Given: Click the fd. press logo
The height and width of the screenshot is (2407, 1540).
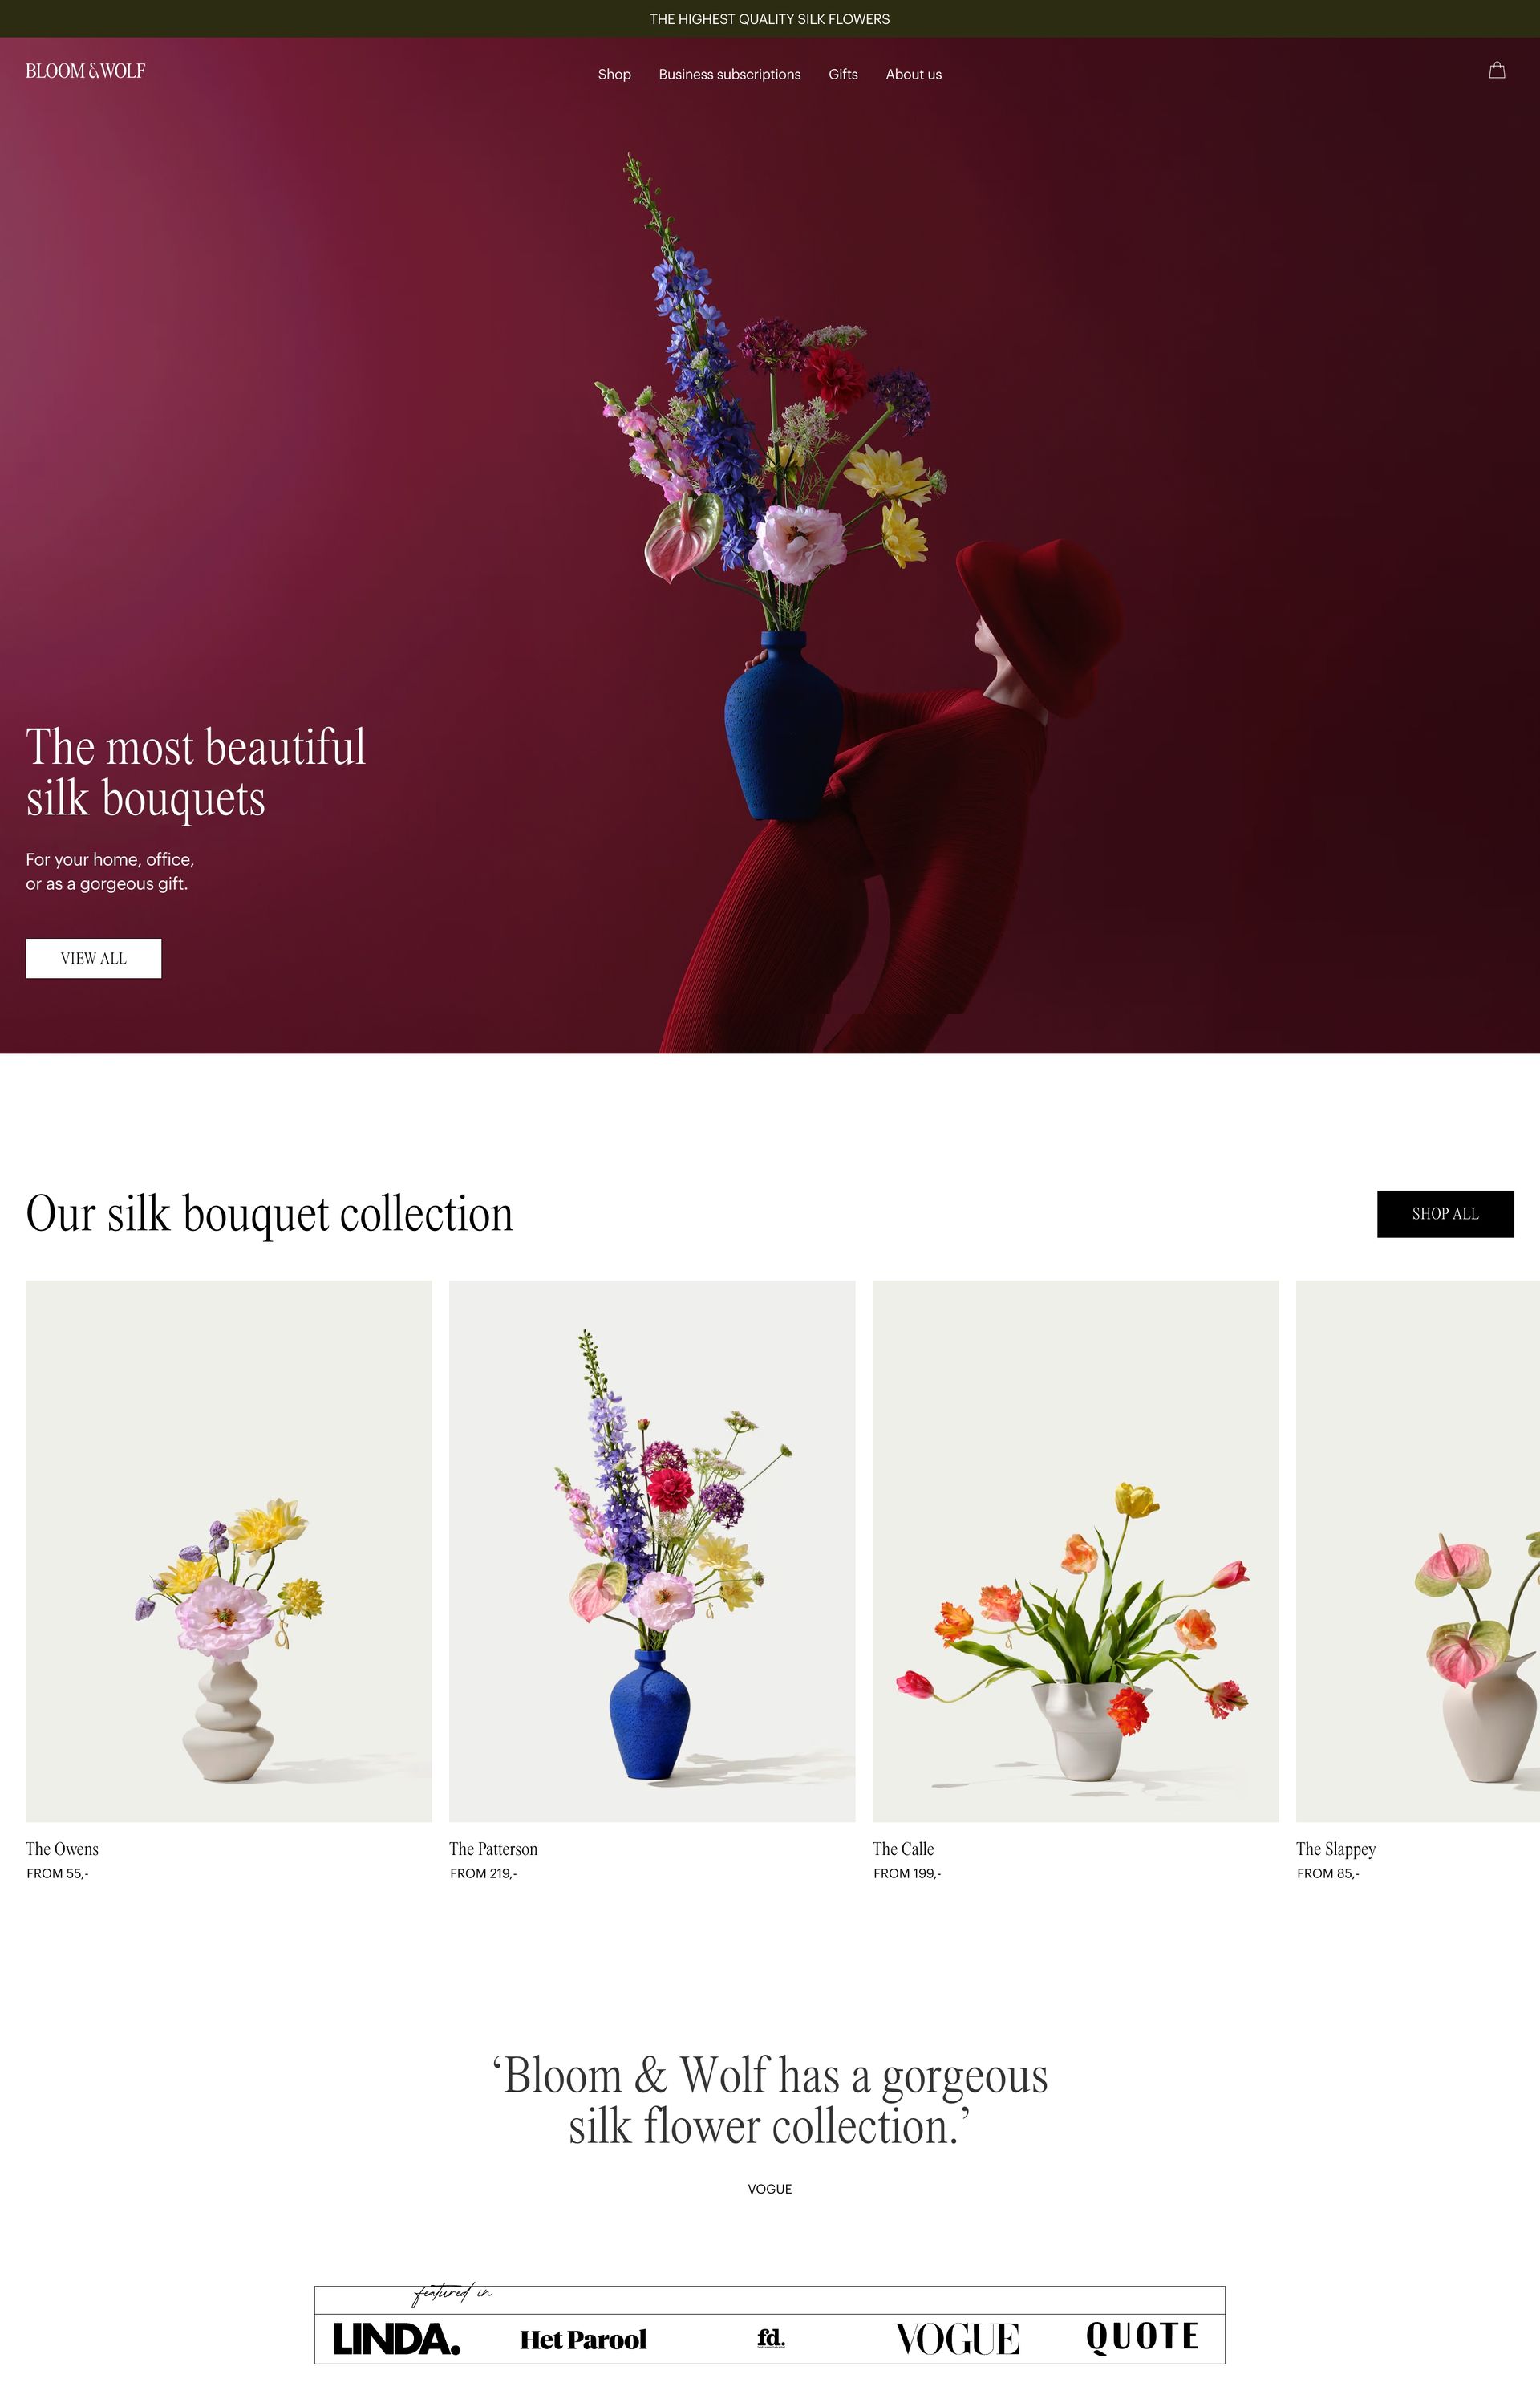Looking at the screenshot, I should (x=771, y=2337).
